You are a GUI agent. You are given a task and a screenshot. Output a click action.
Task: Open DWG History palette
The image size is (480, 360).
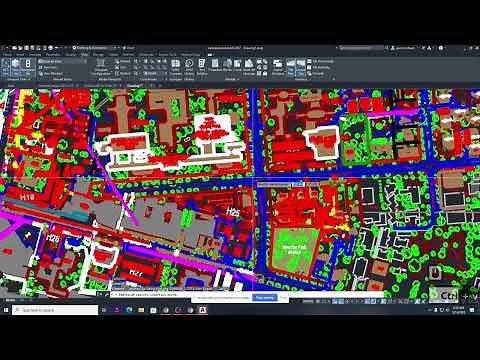pos(189,67)
